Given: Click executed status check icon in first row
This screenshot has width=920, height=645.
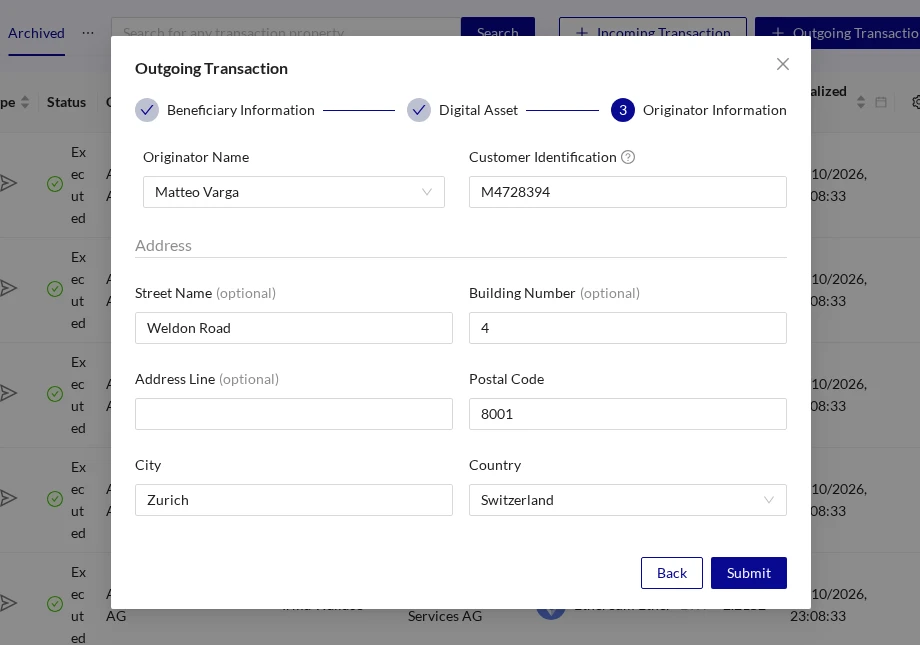Looking at the screenshot, I should coord(55,184).
